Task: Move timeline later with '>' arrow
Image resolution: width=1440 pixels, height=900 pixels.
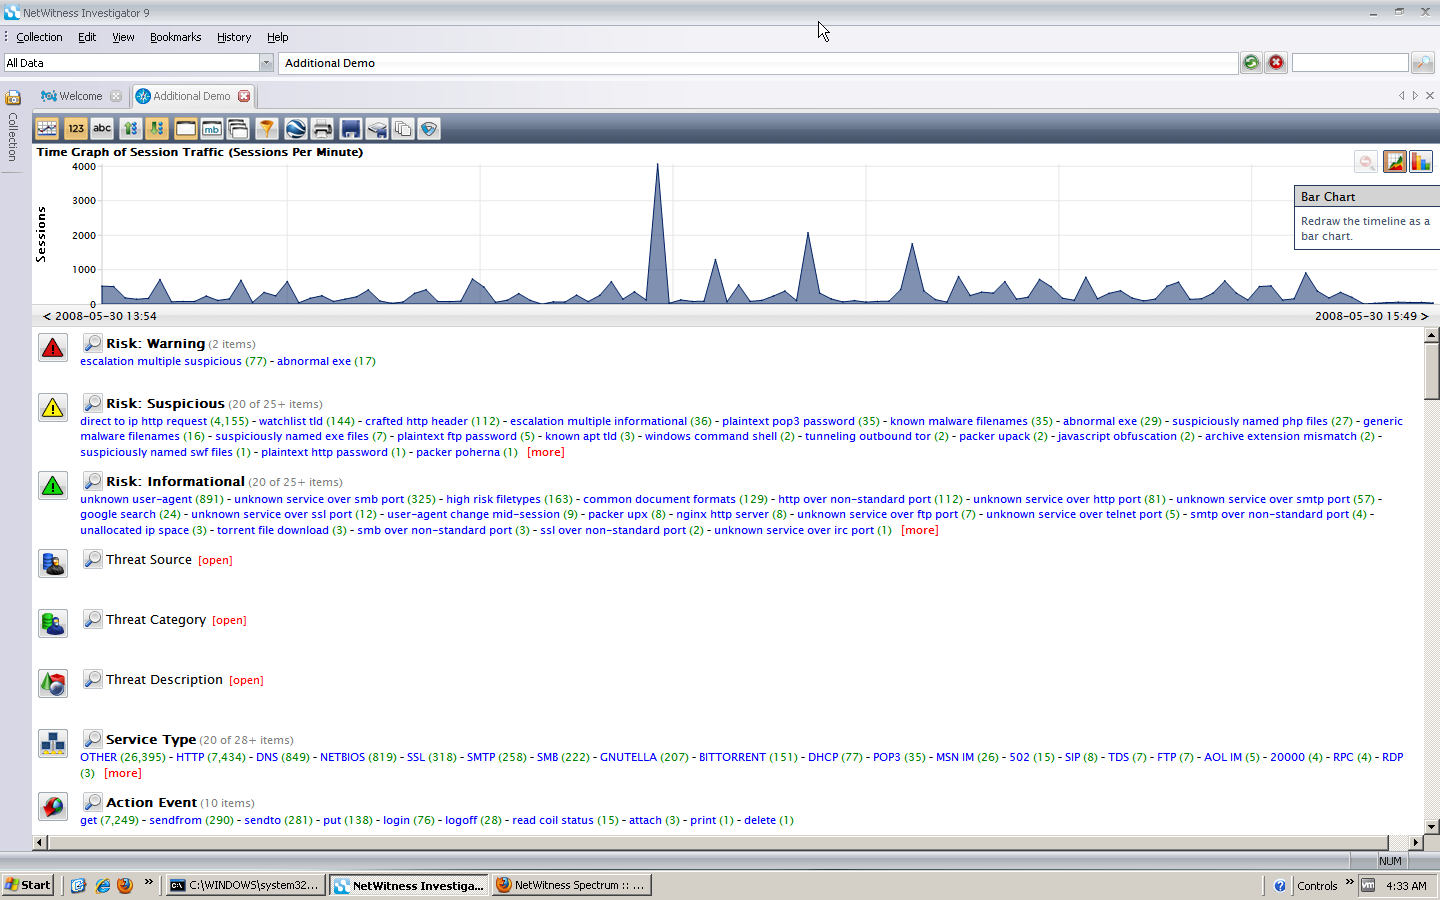Action: pos(1424,316)
